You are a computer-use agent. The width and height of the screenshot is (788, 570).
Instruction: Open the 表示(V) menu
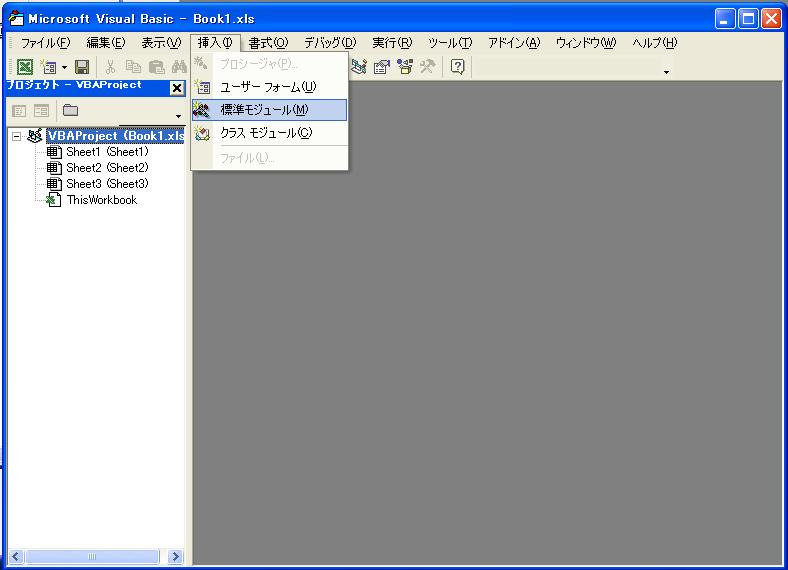tap(161, 43)
